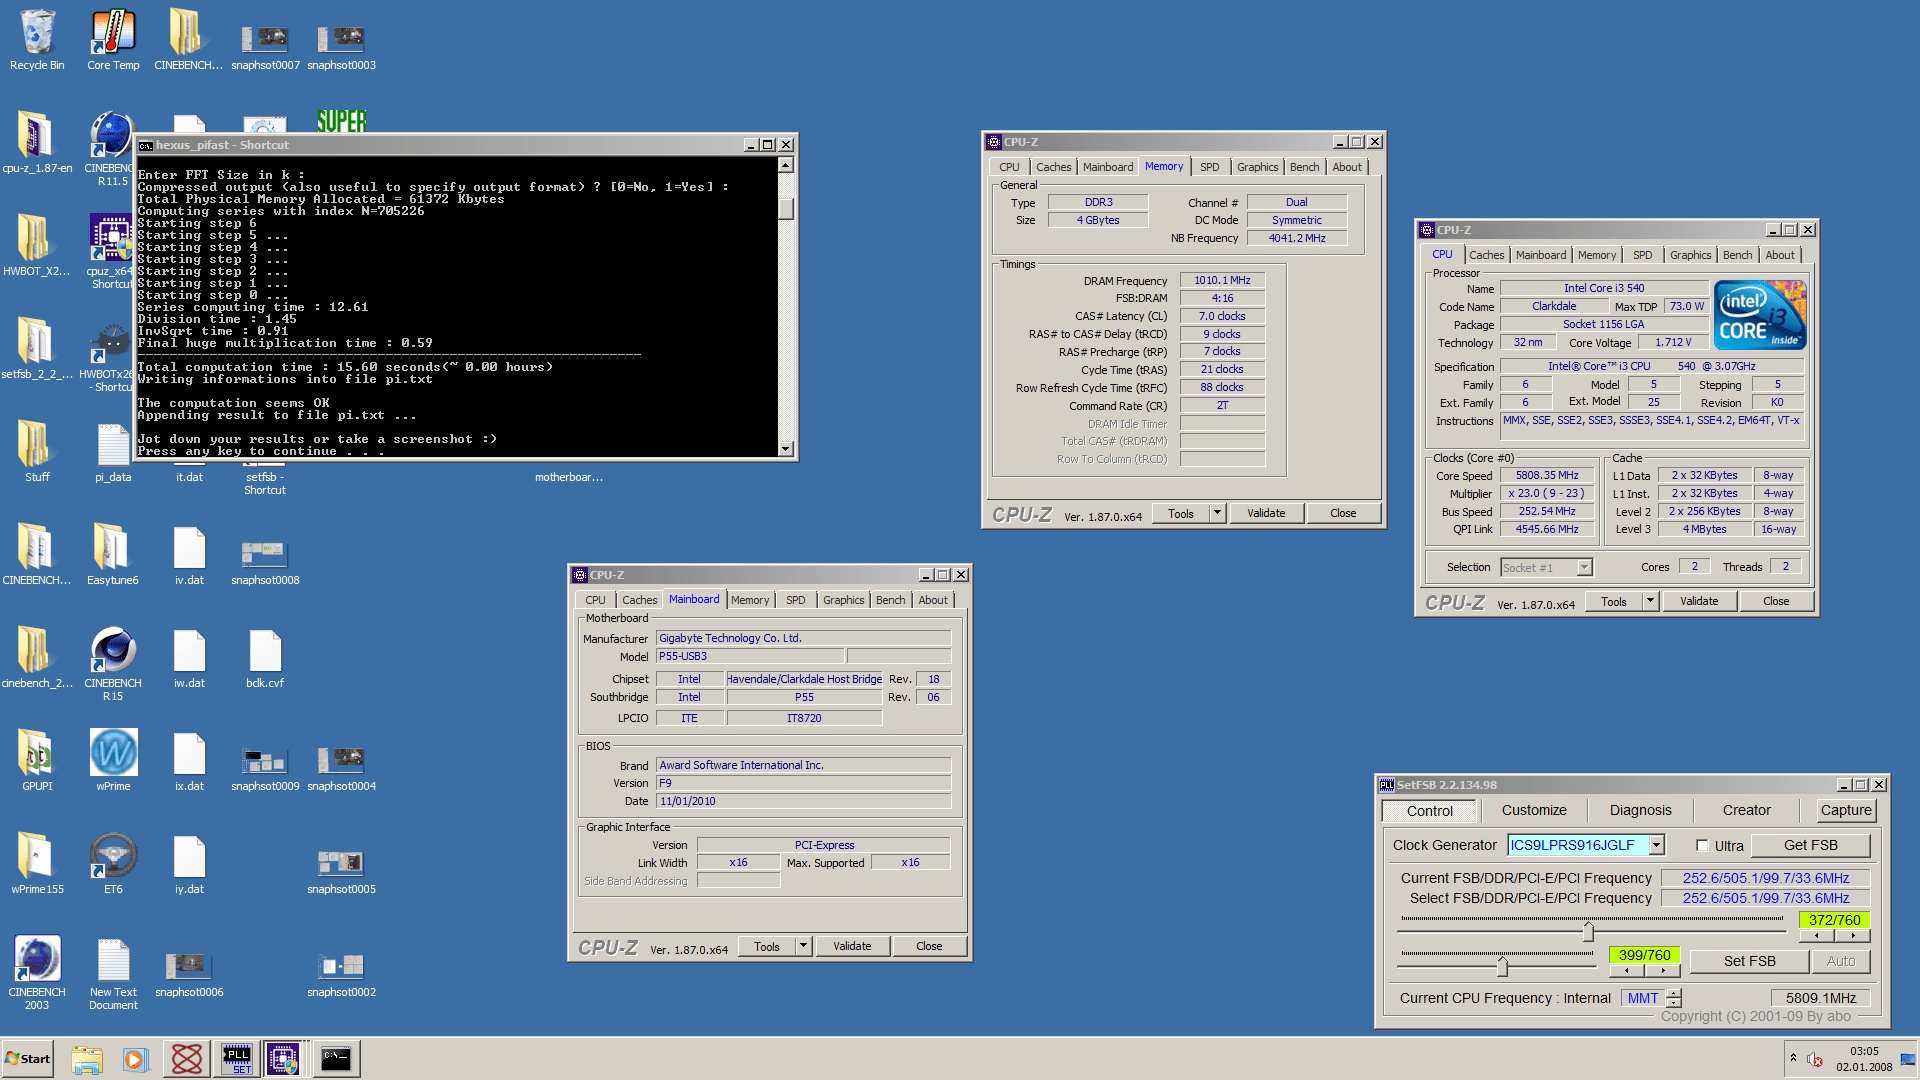The image size is (1920, 1080).
Task: Enable the Ultra checkbox in SetFSB
Action: coord(1702,846)
